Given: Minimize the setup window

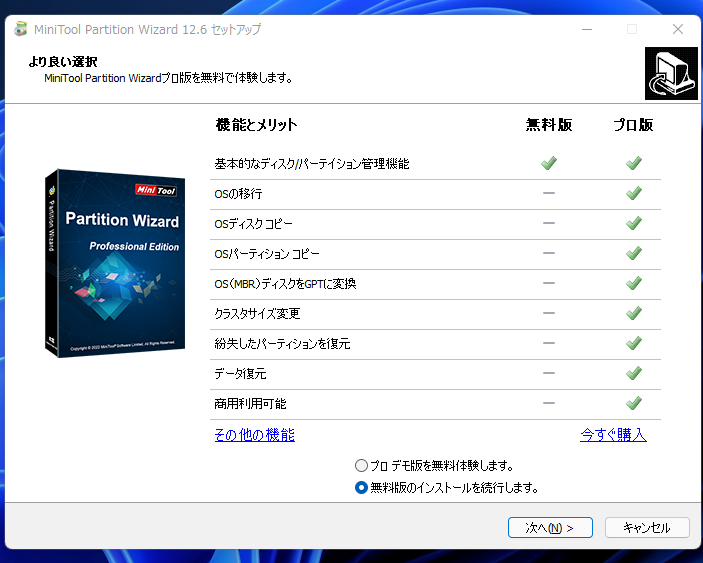Looking at the screenshot, I should tap(587, 29).
